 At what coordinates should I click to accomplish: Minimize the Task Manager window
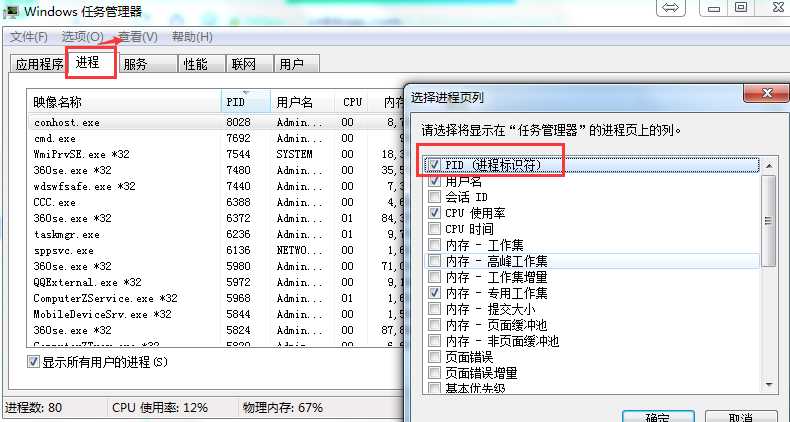[x=713, y=8]
